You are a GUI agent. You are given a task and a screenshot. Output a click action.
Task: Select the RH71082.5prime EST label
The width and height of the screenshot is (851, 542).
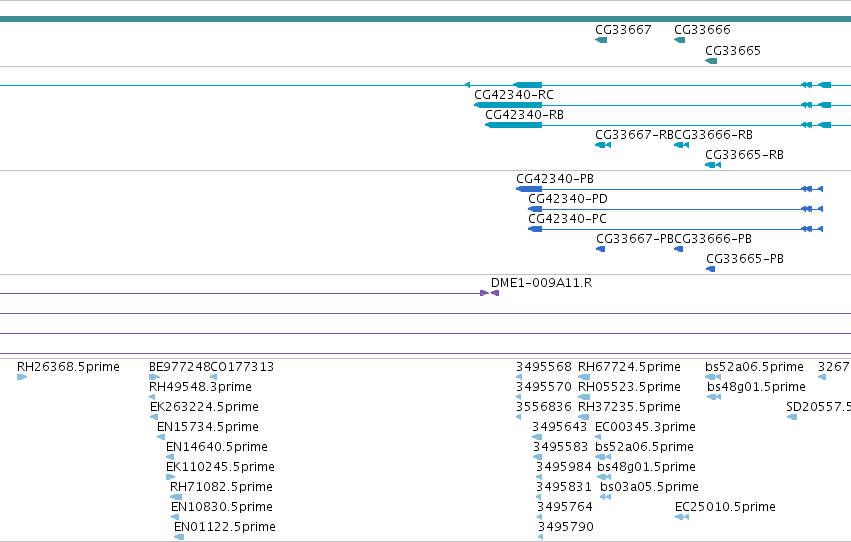(221, 488)
